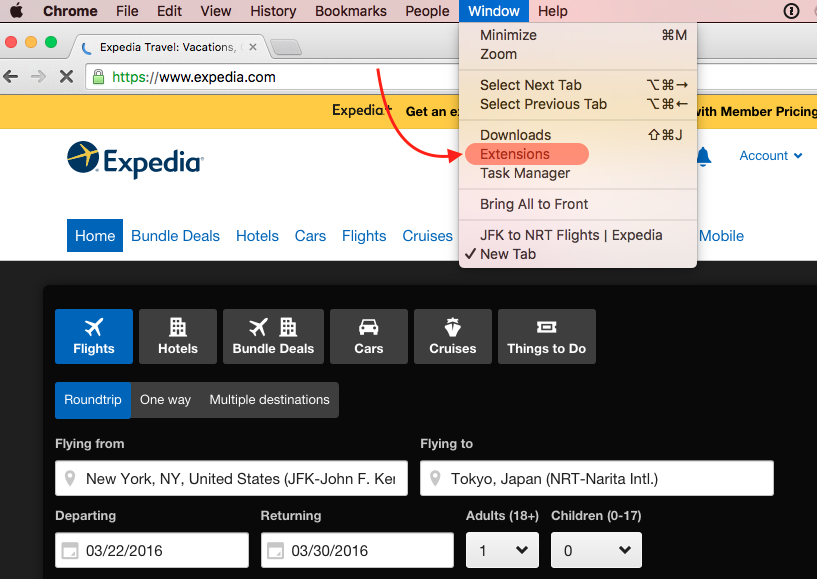Choose Select Next Tab menu item

(578, 85)
